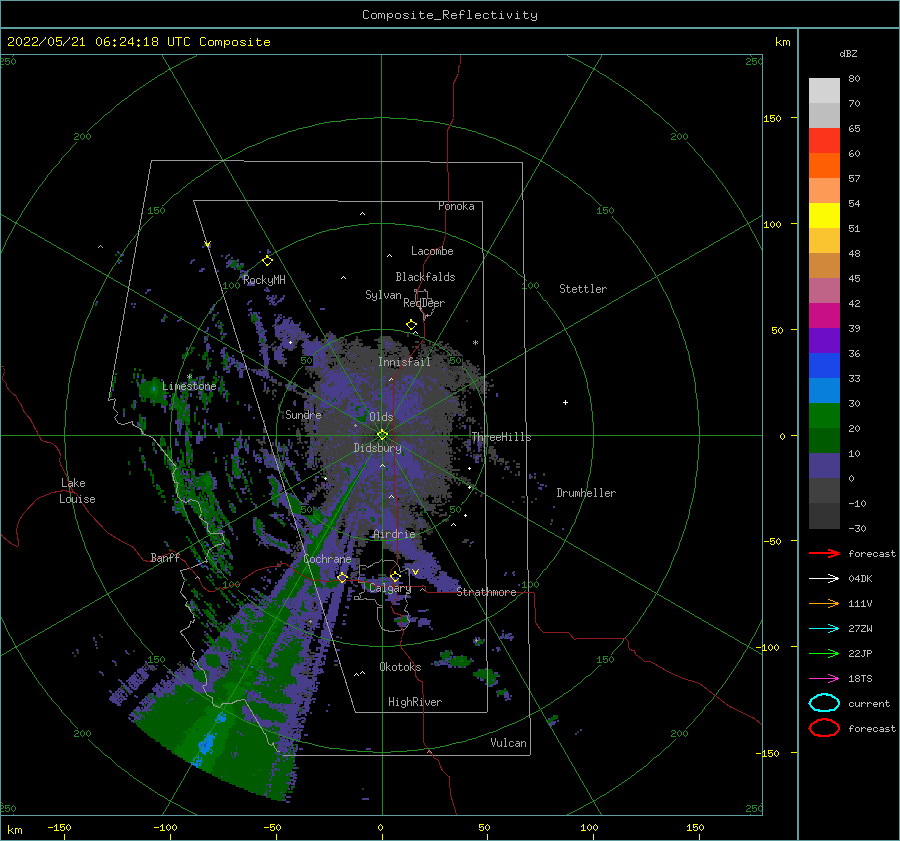The height and width of the screenshot is (841, 900).
Task: Click the green 22JP arrow icon
Action: pyautogui.click(x=824, y=653)
